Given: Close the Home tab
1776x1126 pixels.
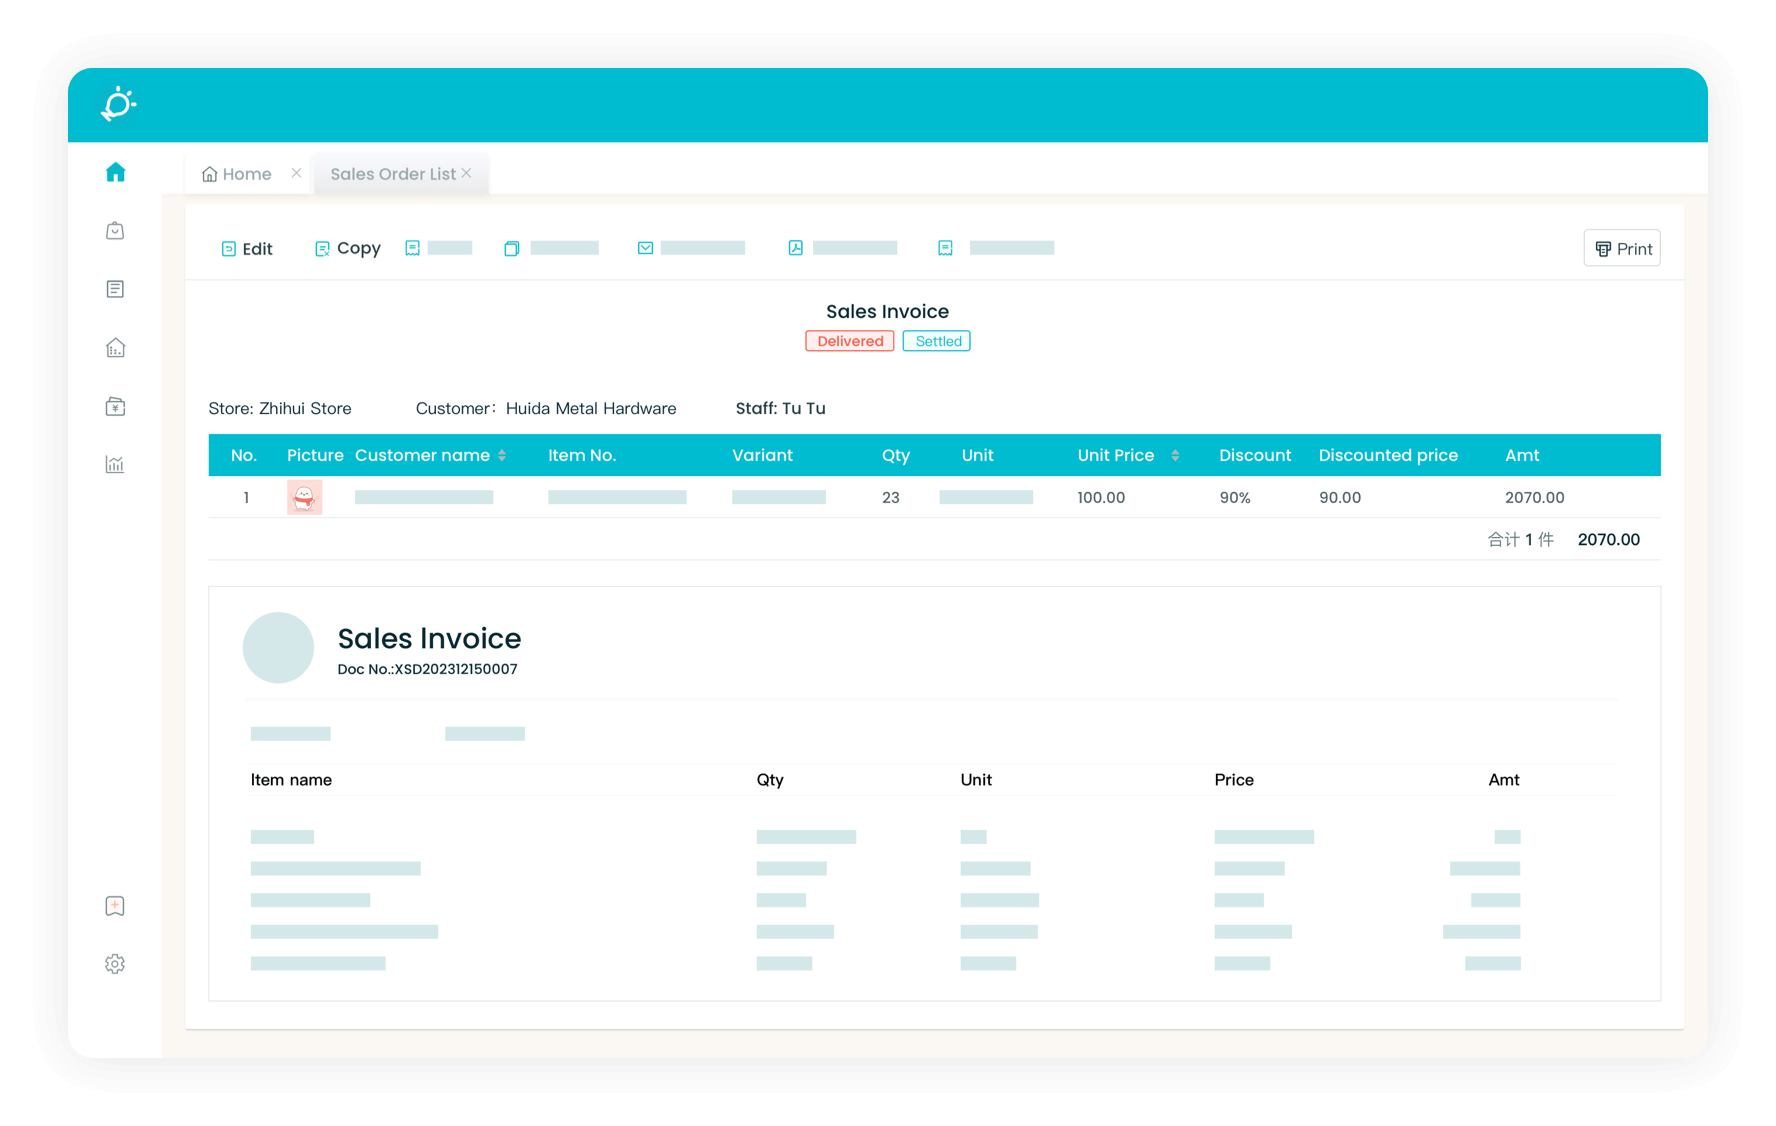Looking at the screenshot, I should coord(296,173).
